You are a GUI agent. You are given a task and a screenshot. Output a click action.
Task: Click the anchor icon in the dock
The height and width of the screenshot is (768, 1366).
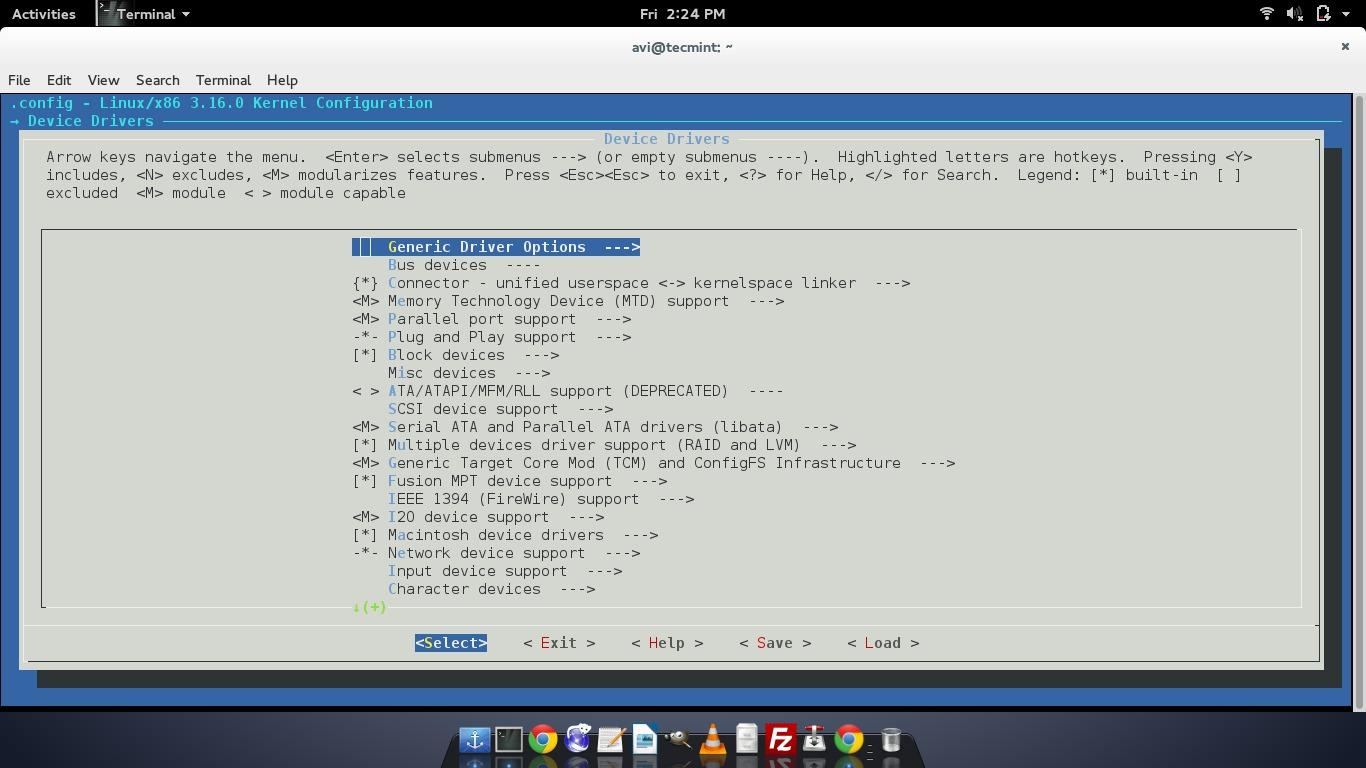(x=474, y=740)
